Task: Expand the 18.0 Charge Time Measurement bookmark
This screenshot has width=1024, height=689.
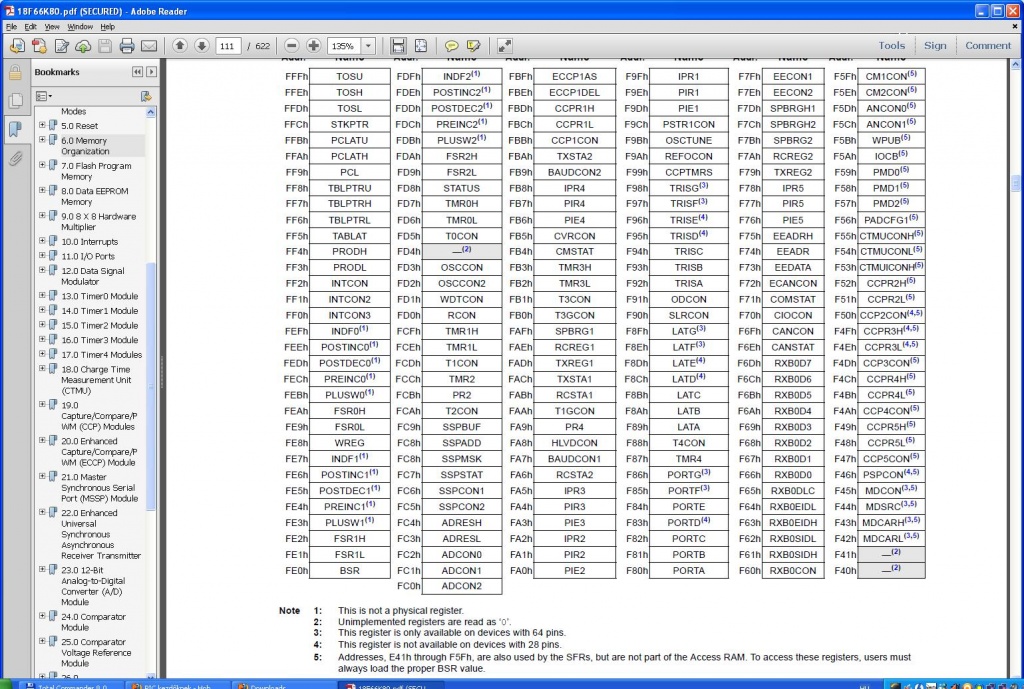Action: coord(42,368)
